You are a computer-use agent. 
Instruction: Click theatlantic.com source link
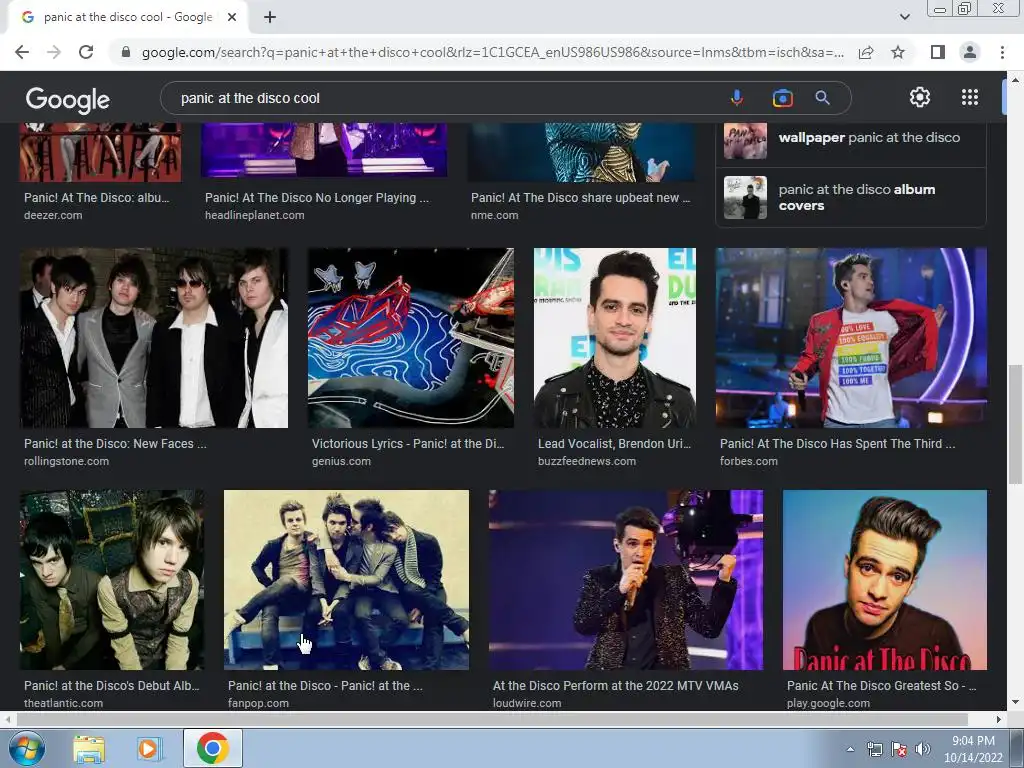tap(63, 703)
